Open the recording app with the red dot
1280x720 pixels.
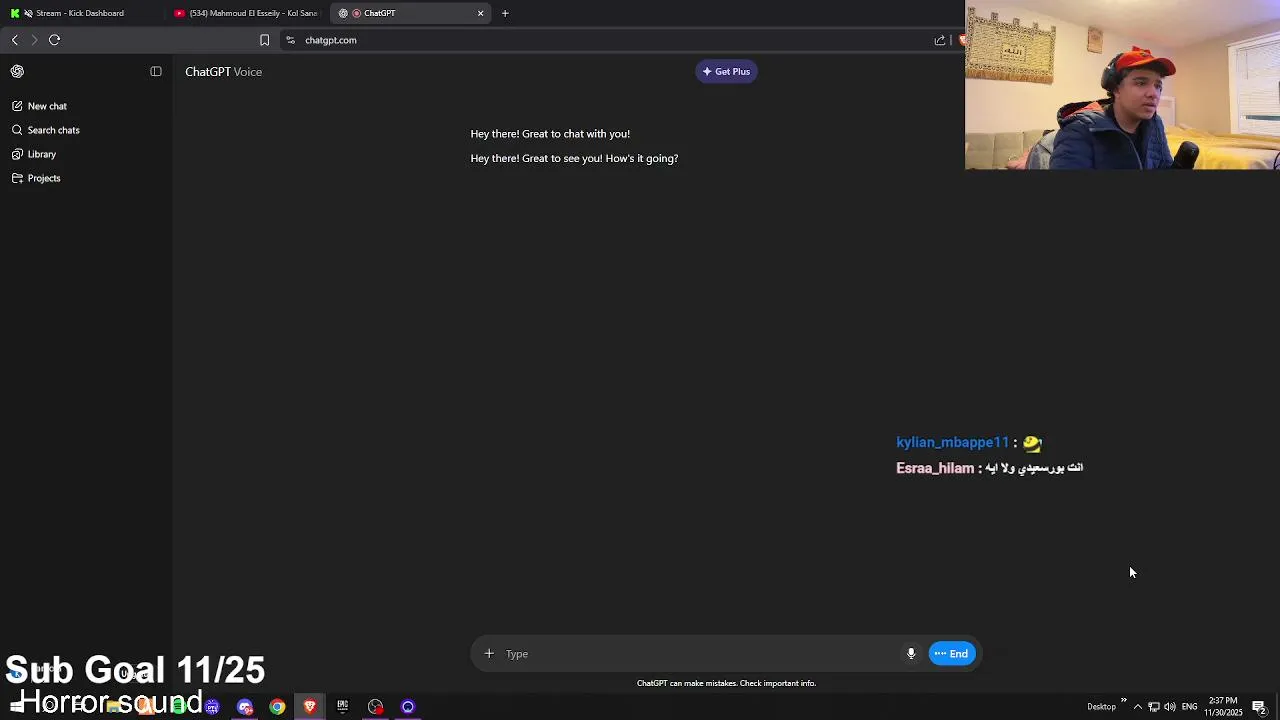pos(375,707)
